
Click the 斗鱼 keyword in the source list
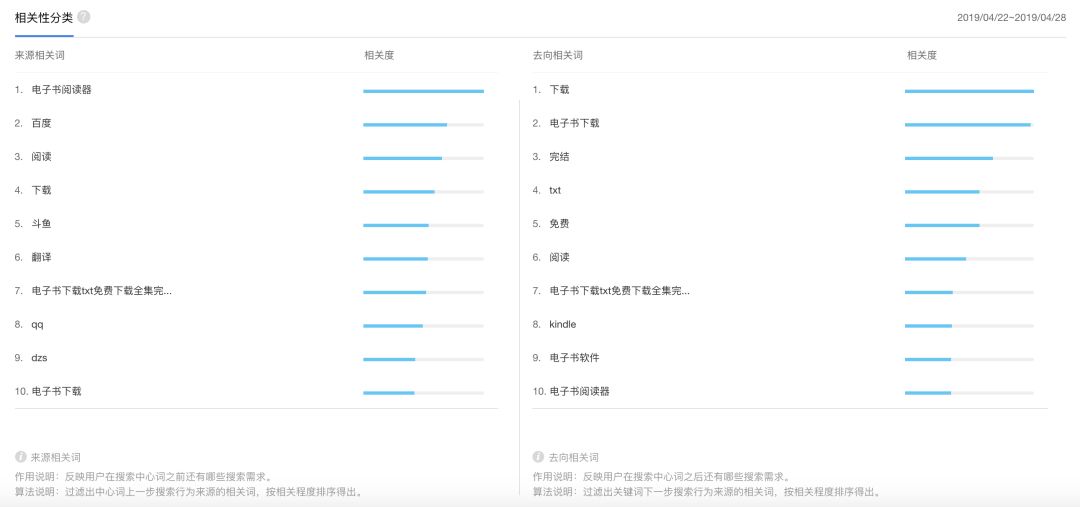(41, 224)
